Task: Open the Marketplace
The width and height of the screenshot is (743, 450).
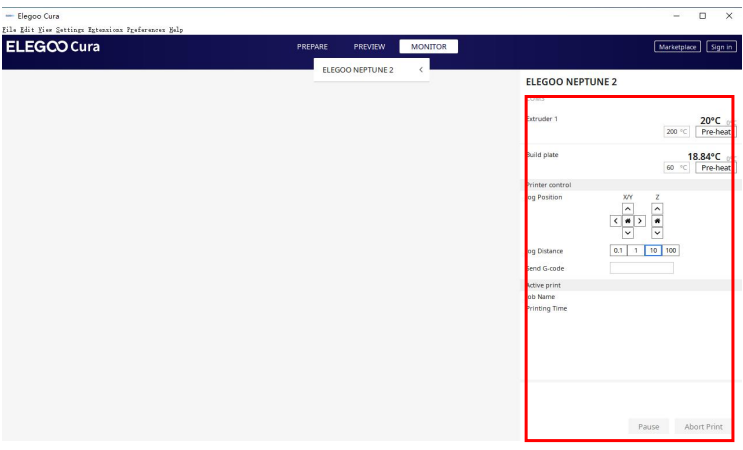Action: 677,46
